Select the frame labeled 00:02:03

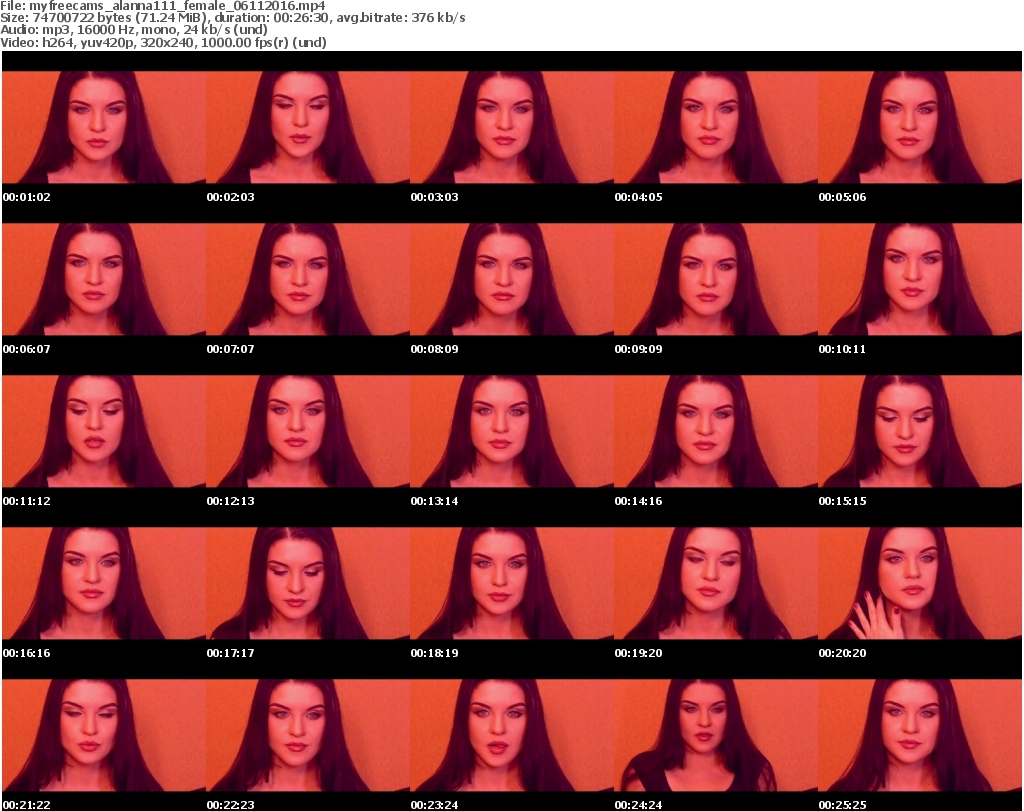click(x=307, y=127)
